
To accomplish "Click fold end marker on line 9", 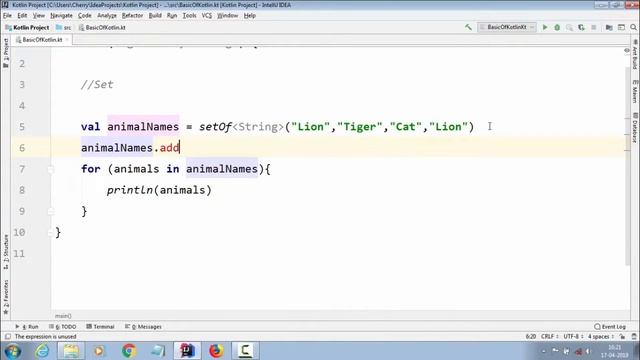I will (x=51, y=211).
